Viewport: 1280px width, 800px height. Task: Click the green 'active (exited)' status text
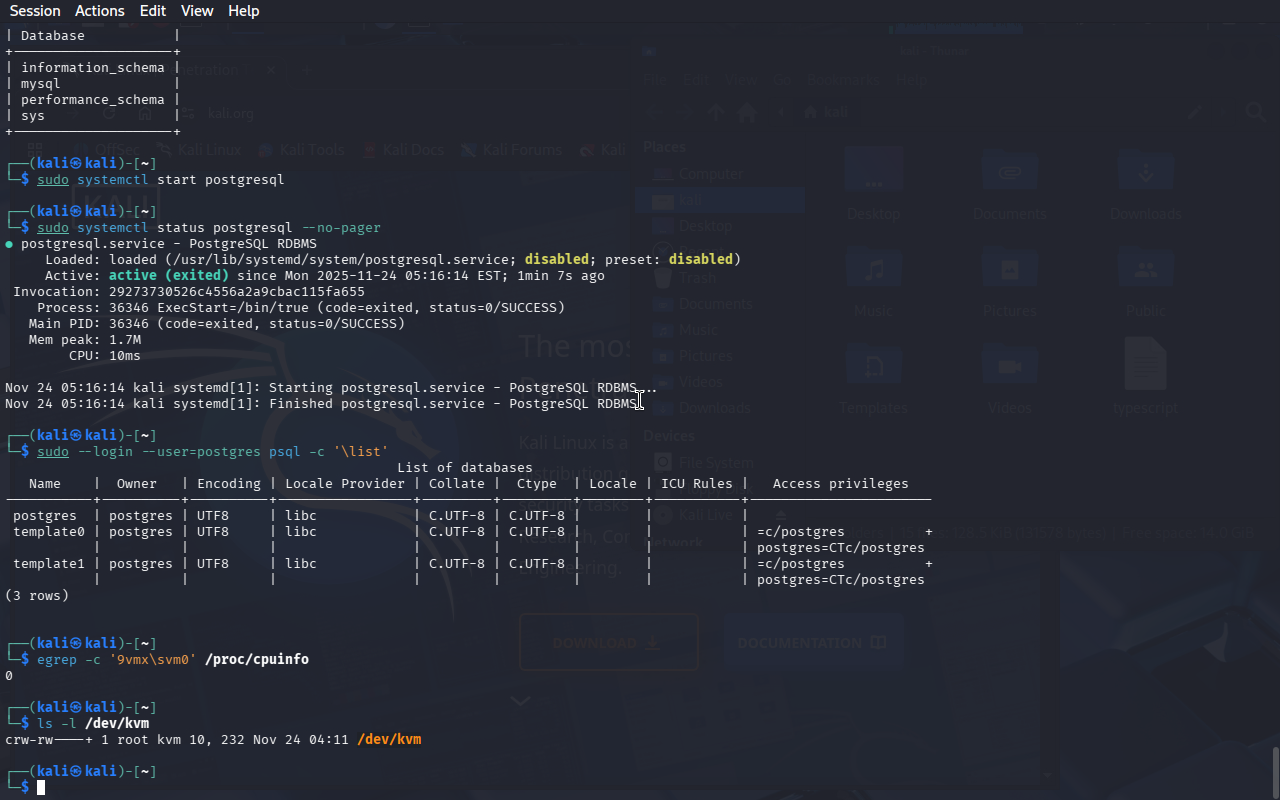(x=168, y=275)
